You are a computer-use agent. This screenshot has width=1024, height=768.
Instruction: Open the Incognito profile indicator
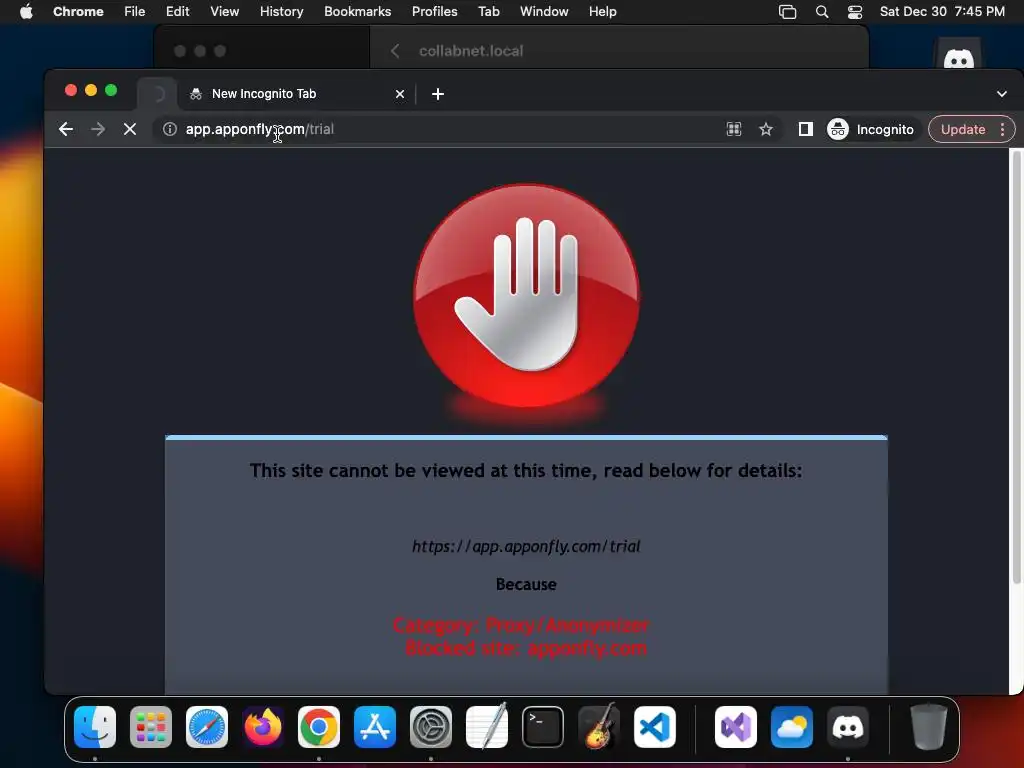point(871,129)
